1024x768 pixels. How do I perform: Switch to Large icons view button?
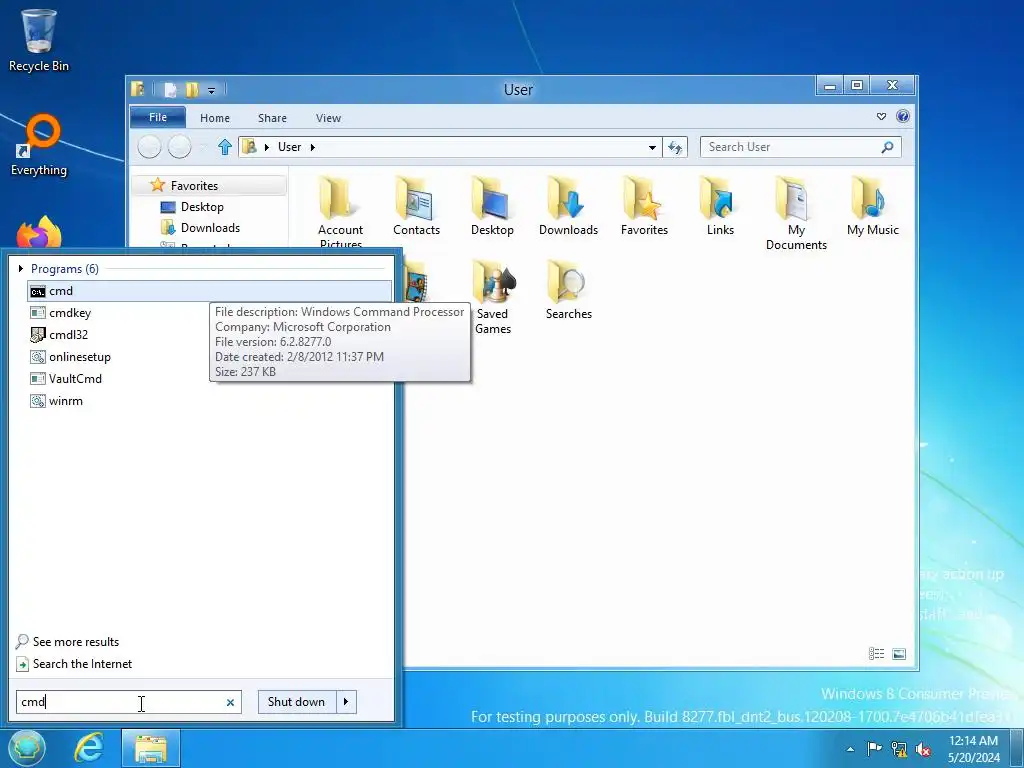pyautogui.click(x=899, y=654)
